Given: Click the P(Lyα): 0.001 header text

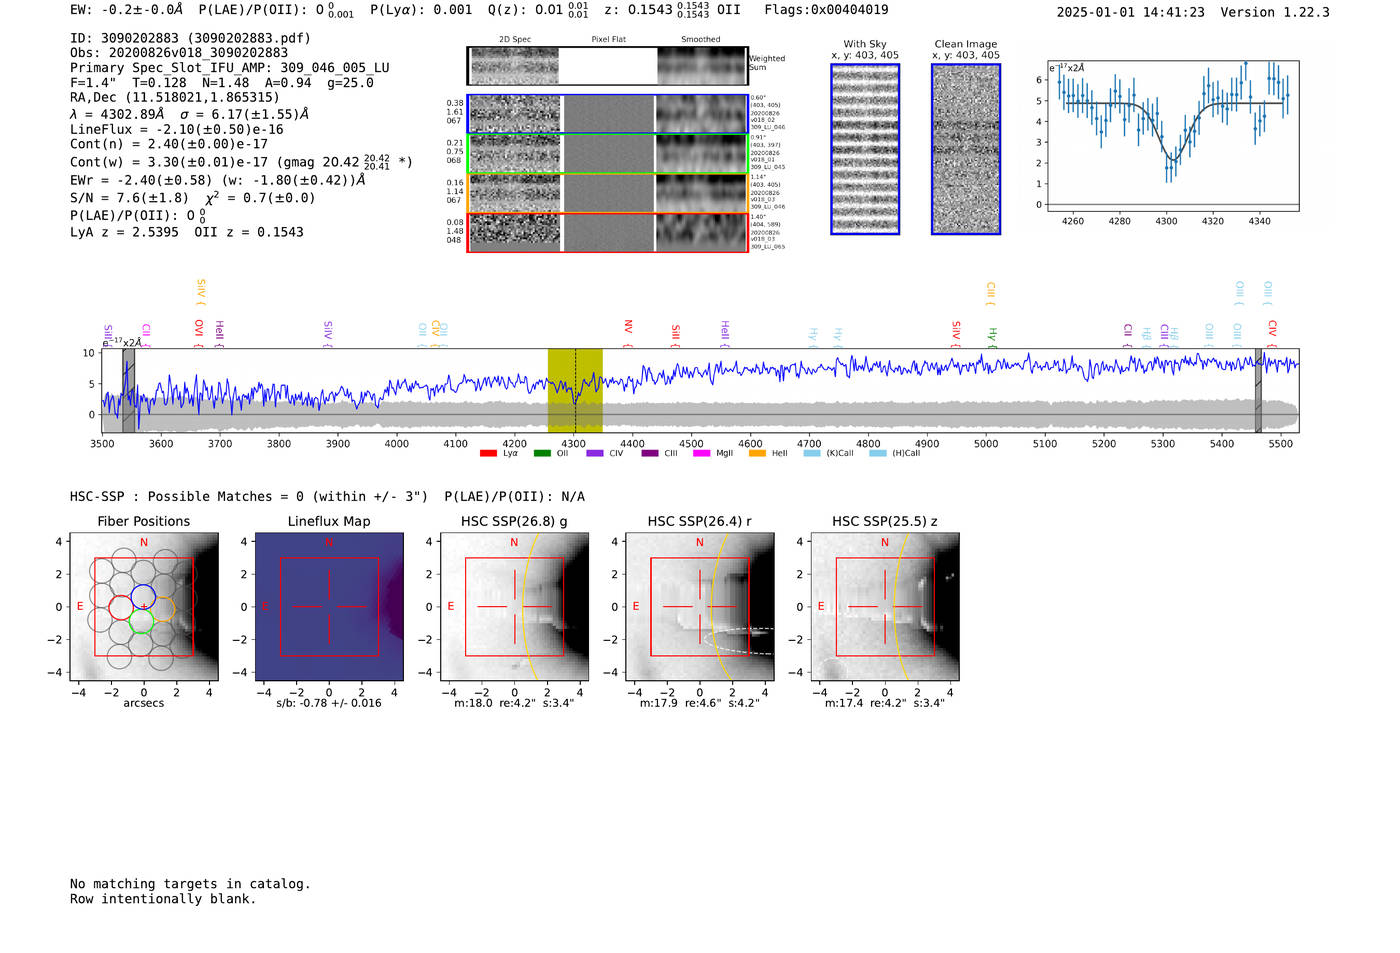Looking at the screenshot, I should [421, 10].
